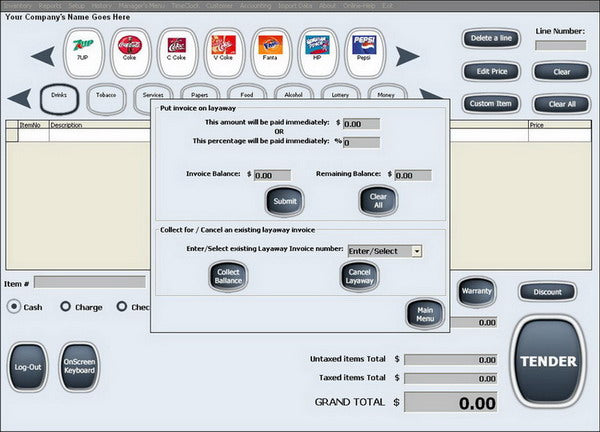Open the Alcohol category
600x432 pixels.
[x=293, y=92]
